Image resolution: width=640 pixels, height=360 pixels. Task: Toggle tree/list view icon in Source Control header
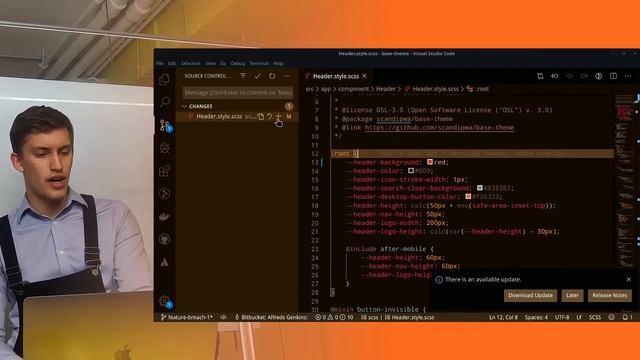click(243, 76)
